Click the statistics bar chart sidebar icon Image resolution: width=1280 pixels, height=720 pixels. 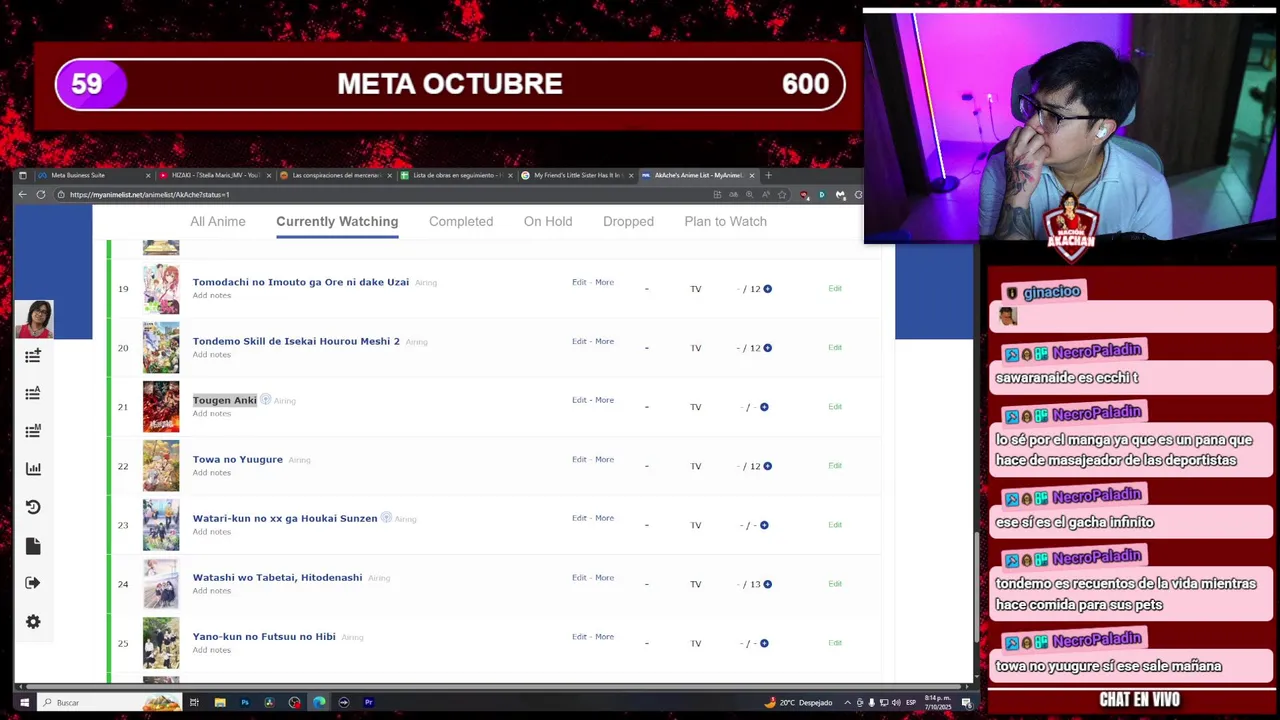(x=33, y=468)
